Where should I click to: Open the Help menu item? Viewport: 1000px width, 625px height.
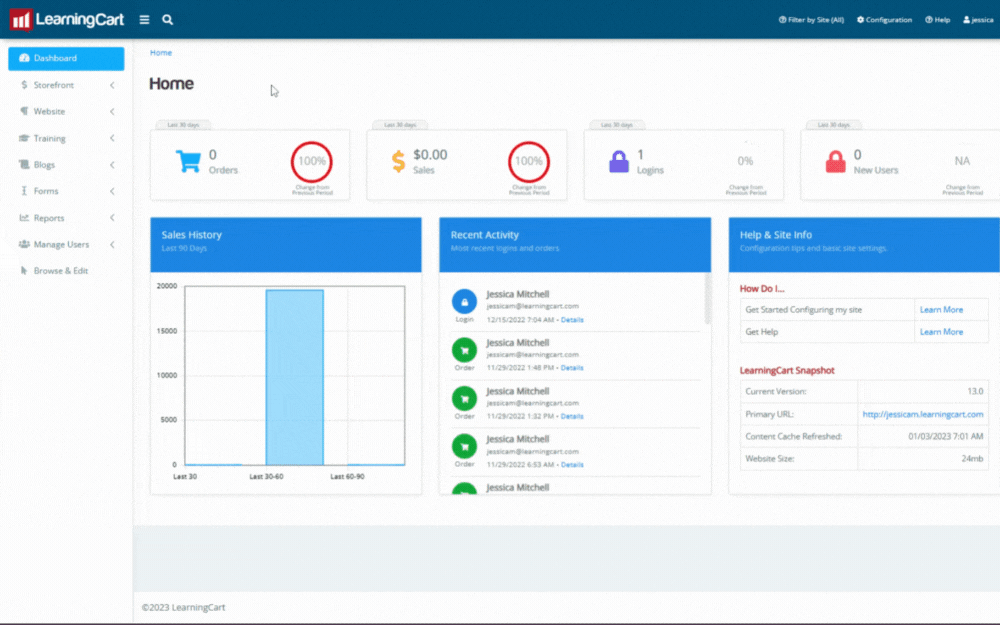(x=938, y=20)
